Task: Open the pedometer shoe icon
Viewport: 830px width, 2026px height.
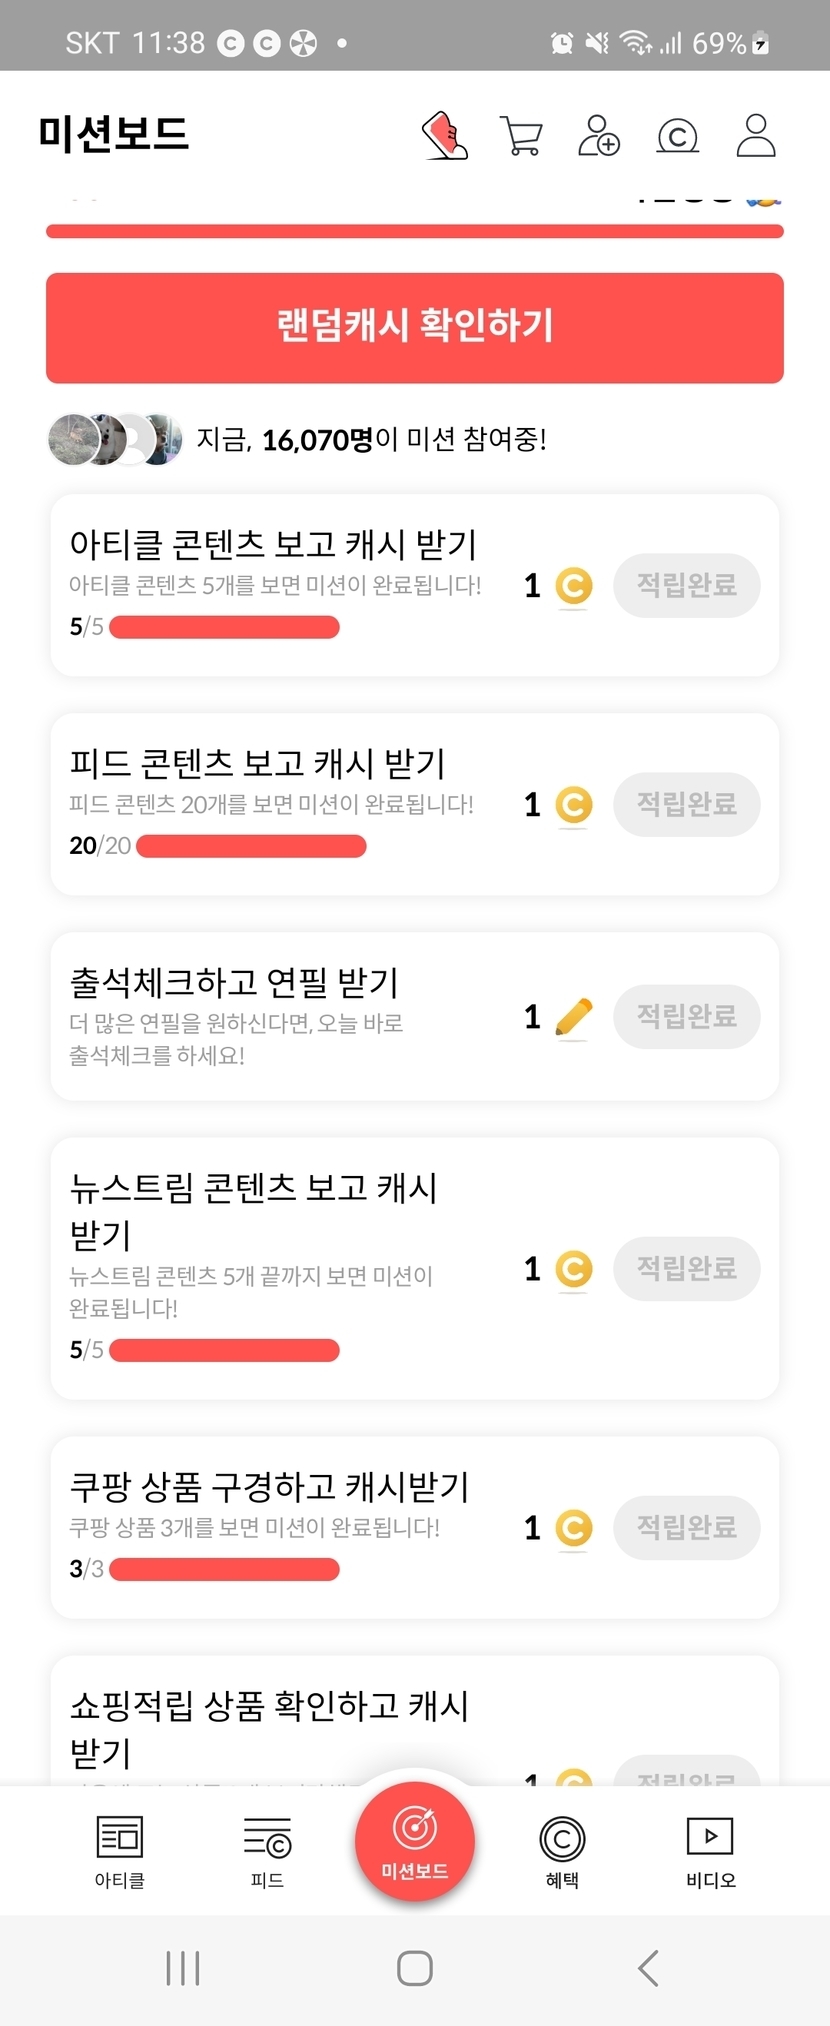Action: tap(445, 135)
